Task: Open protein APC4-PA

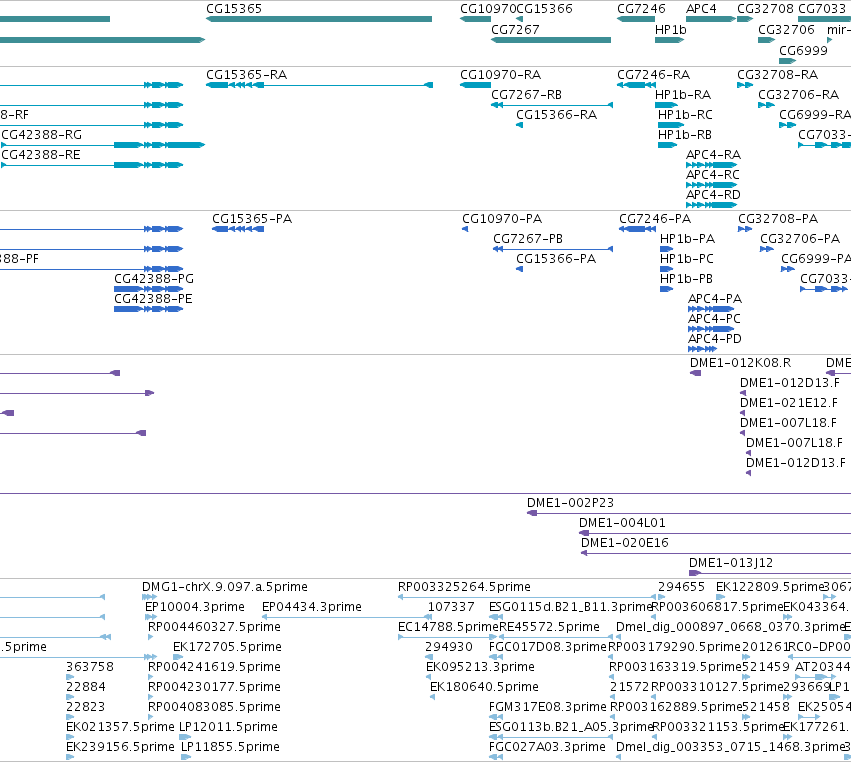Action: click(715, 299)
